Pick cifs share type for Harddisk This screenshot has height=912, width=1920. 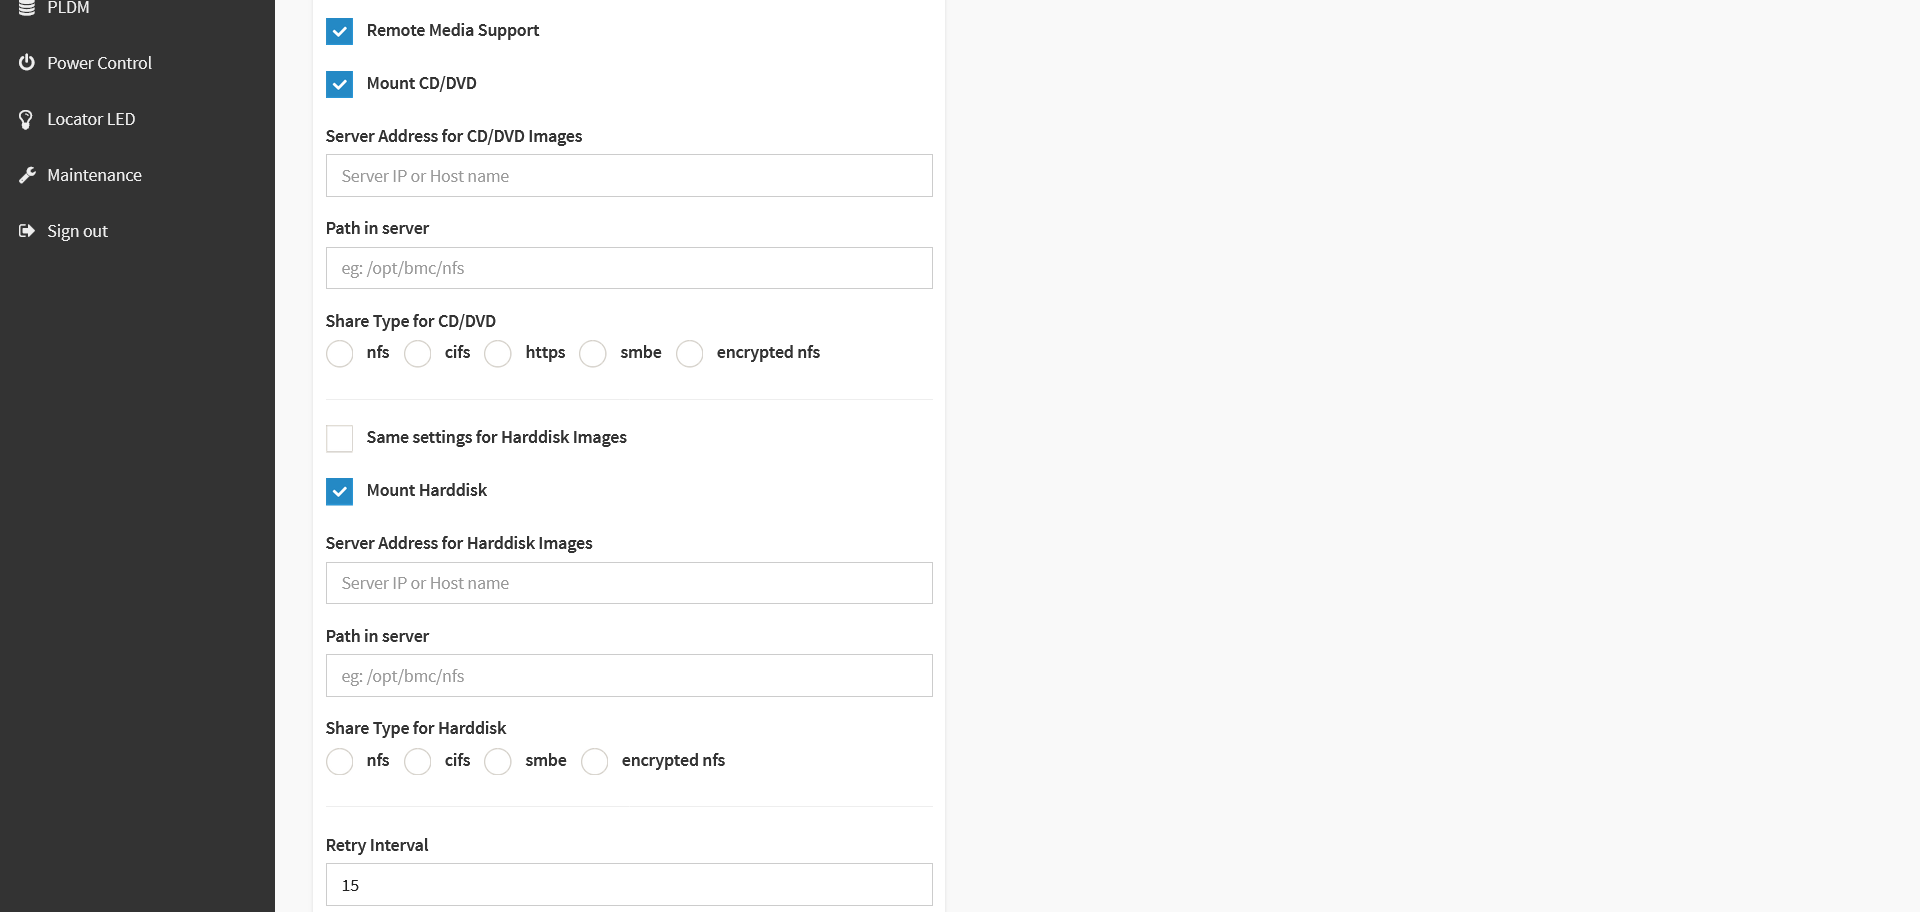[x=418, y=761]
